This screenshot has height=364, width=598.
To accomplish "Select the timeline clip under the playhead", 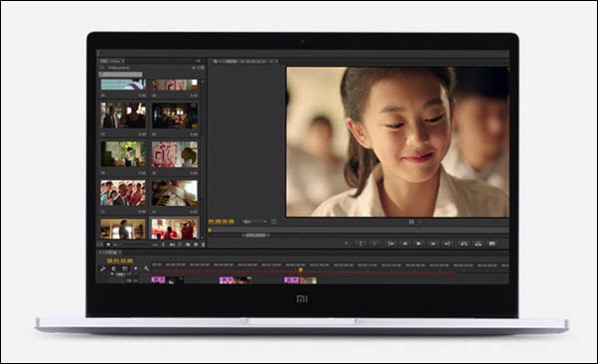I will tap(301, 280).
